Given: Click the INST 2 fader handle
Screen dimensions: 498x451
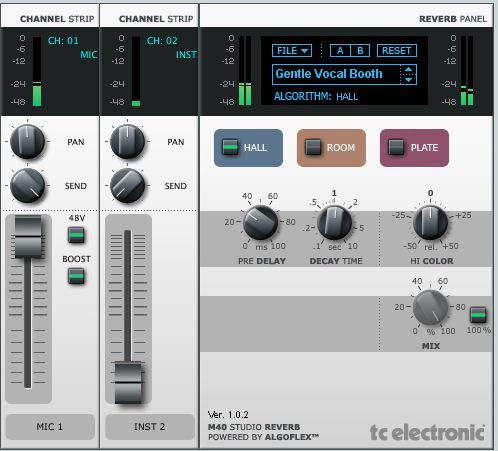Looking at the screenshot, I should click(128, 383).
